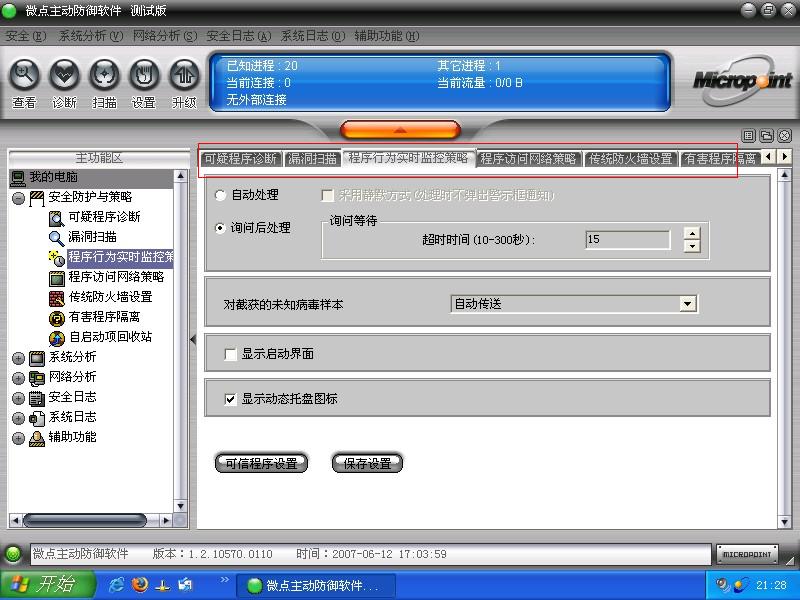Click the 系统日志 tree node icon
Viewport: 800px width, 600px height.
coord(37,418)
